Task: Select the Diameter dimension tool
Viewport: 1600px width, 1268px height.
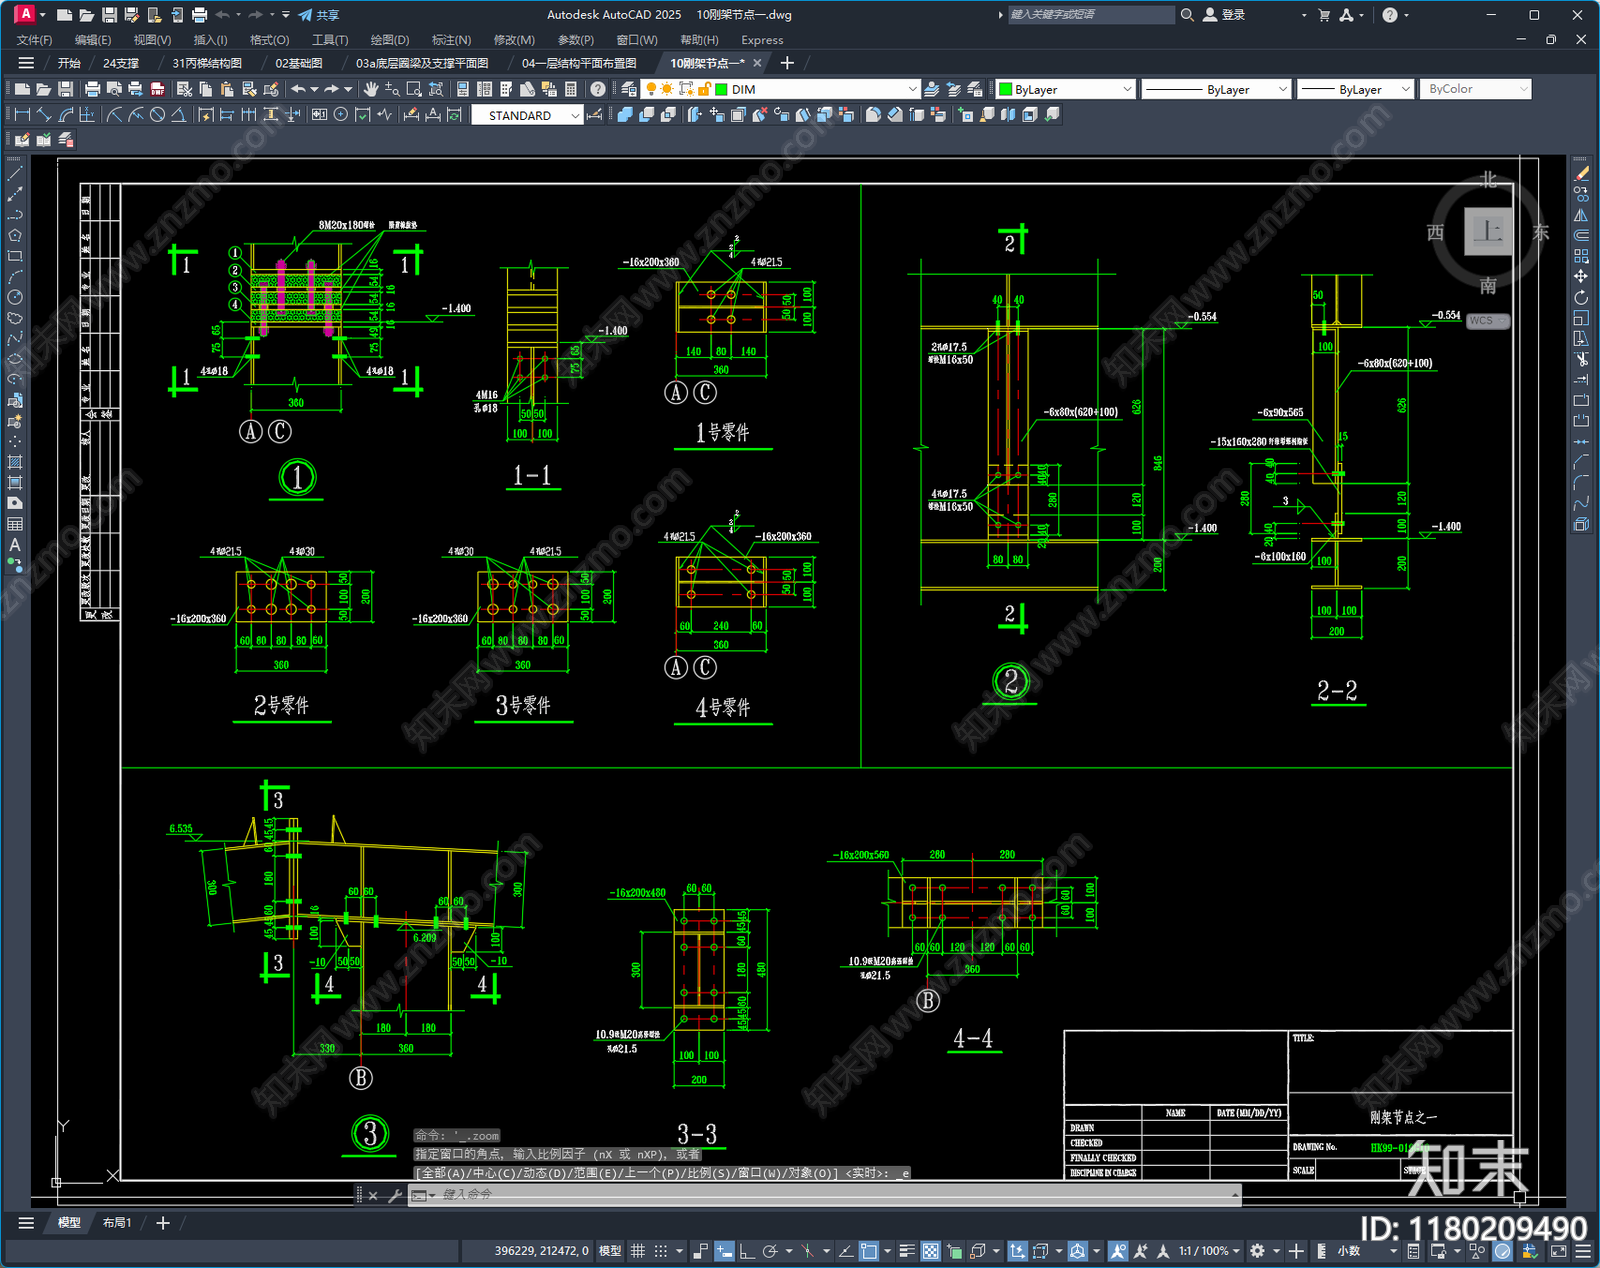Action: 157,115
